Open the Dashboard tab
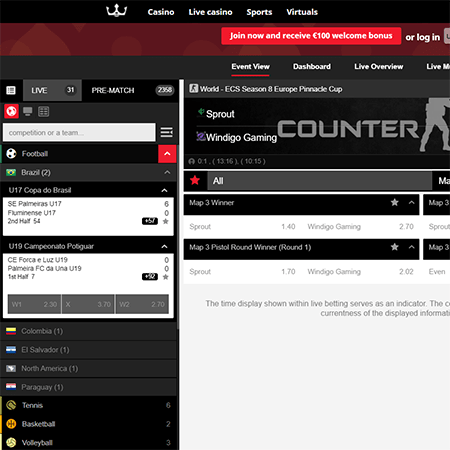The width and height of the screenshot is (450, 450). (x=312, y=67)
